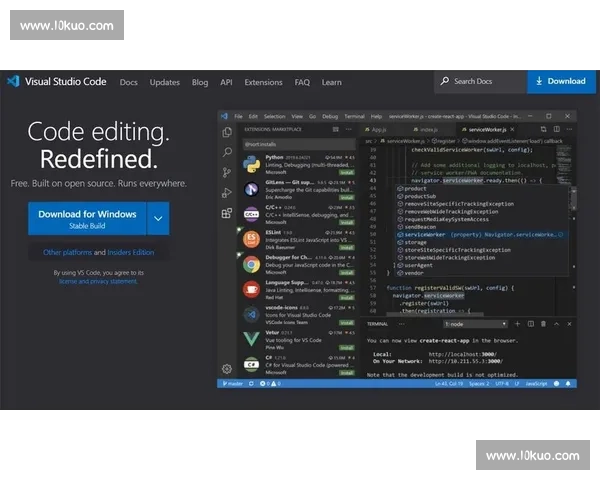Viewport: 600px width, 480px height.
Task: Choose the storage autocomplete suggestion
Action: pyautogui.click(x=481, y=242)
